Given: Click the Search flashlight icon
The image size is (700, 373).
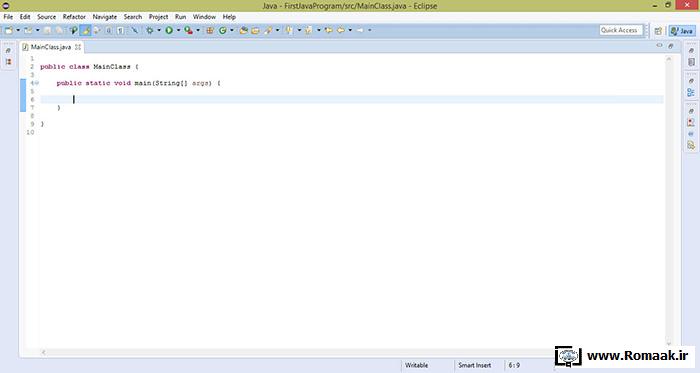Looking at the screenshot, I should point(268,30).
